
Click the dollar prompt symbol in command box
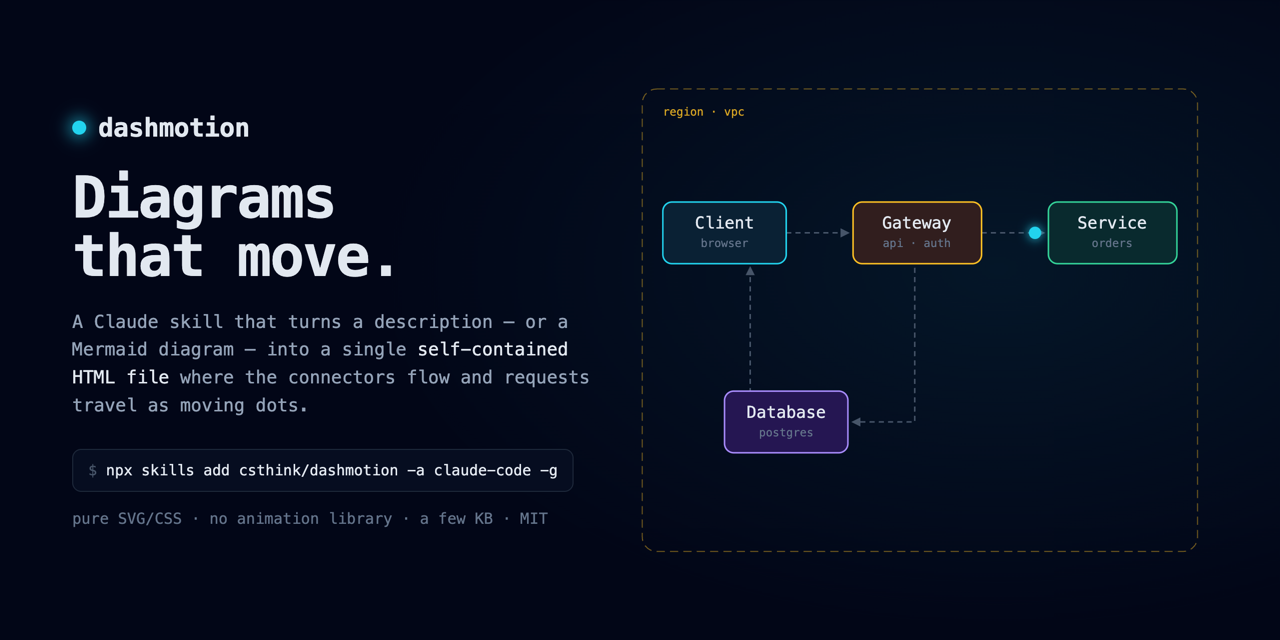[x=92, y=470]
